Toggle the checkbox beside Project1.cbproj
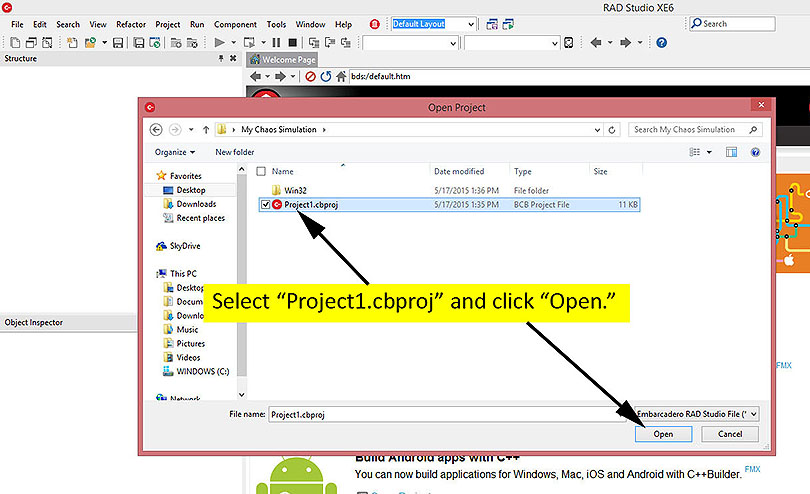This screenshot has width=810, height=494. [266, 205]
